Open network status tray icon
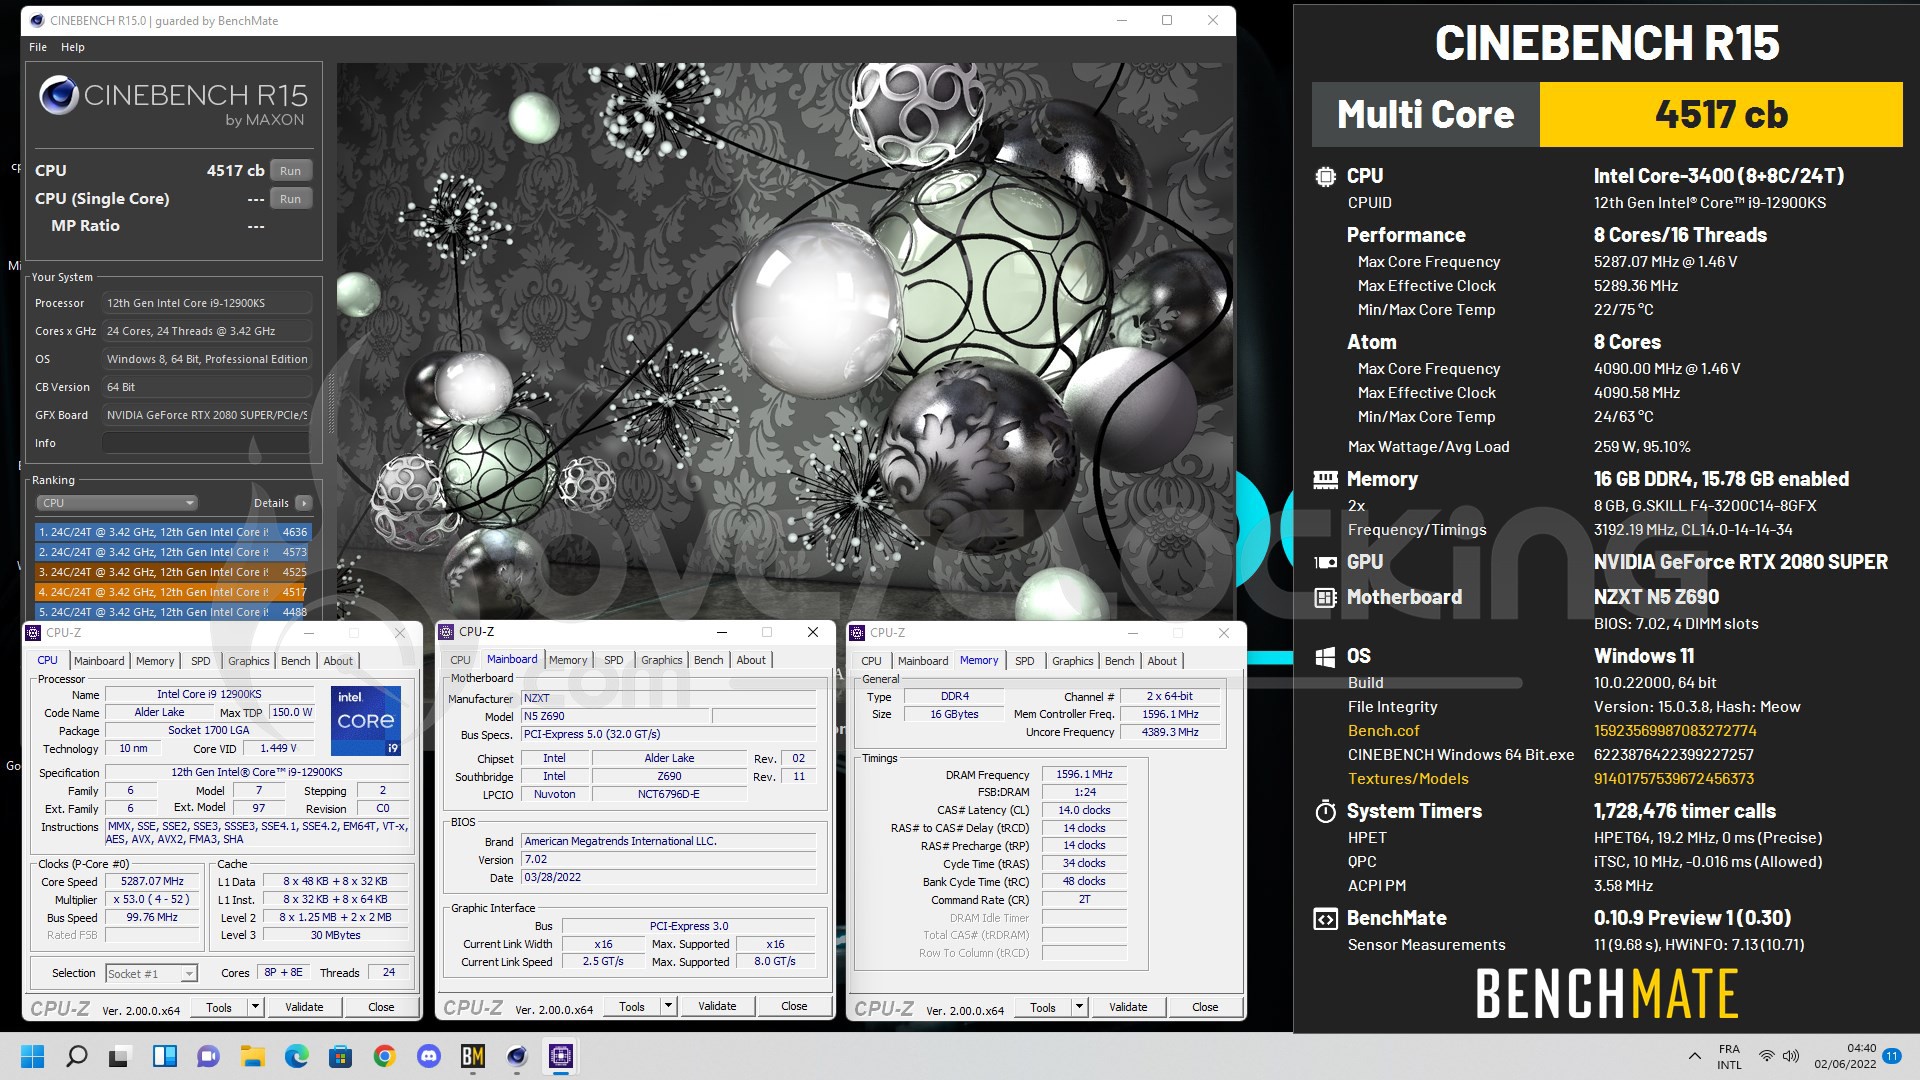Screen dimensions: 1920x1080 (1767, 1056)
